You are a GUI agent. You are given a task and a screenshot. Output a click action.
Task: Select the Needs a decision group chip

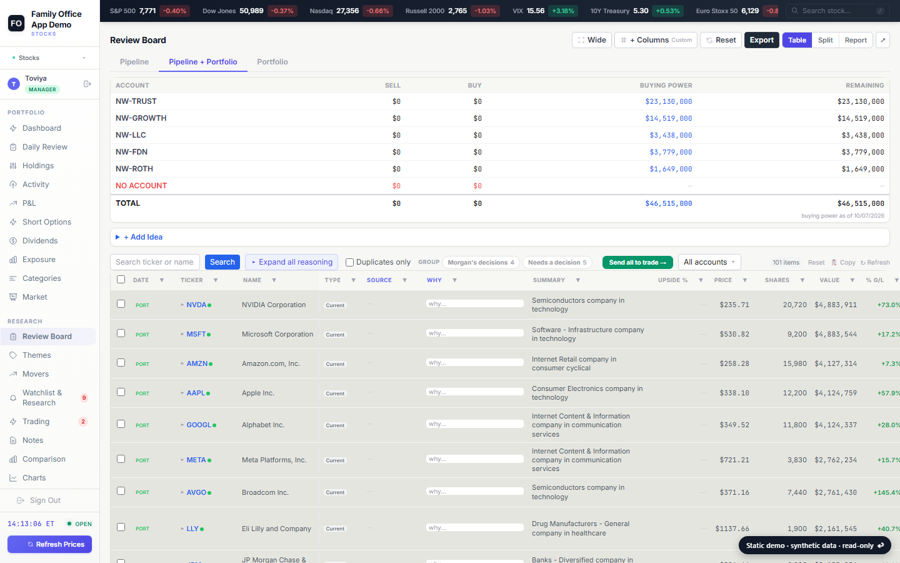(x=557, y=262)
